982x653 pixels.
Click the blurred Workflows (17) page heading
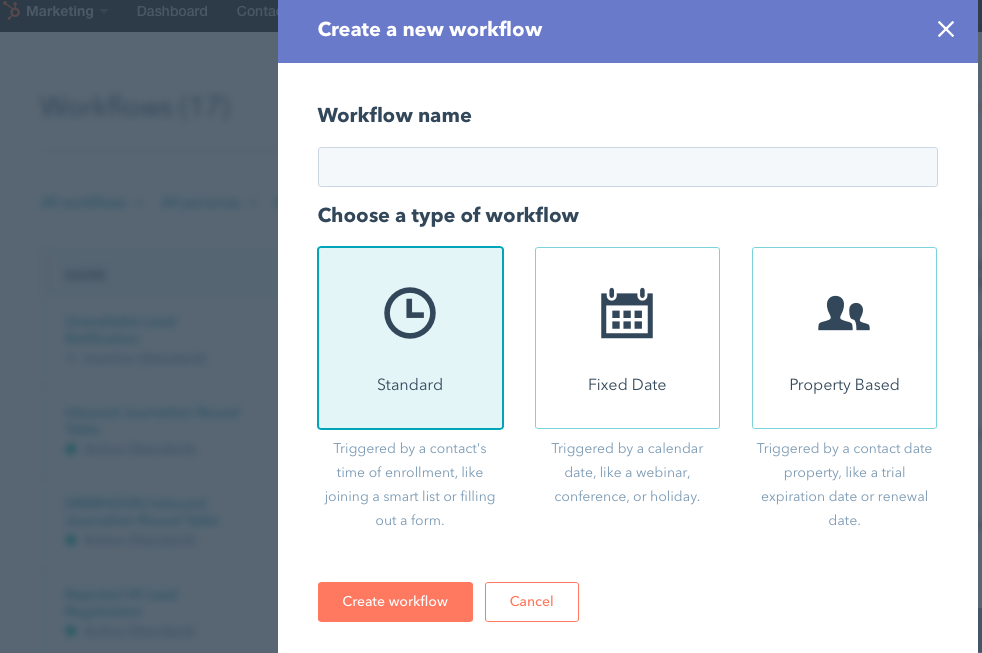click(136, 107)
